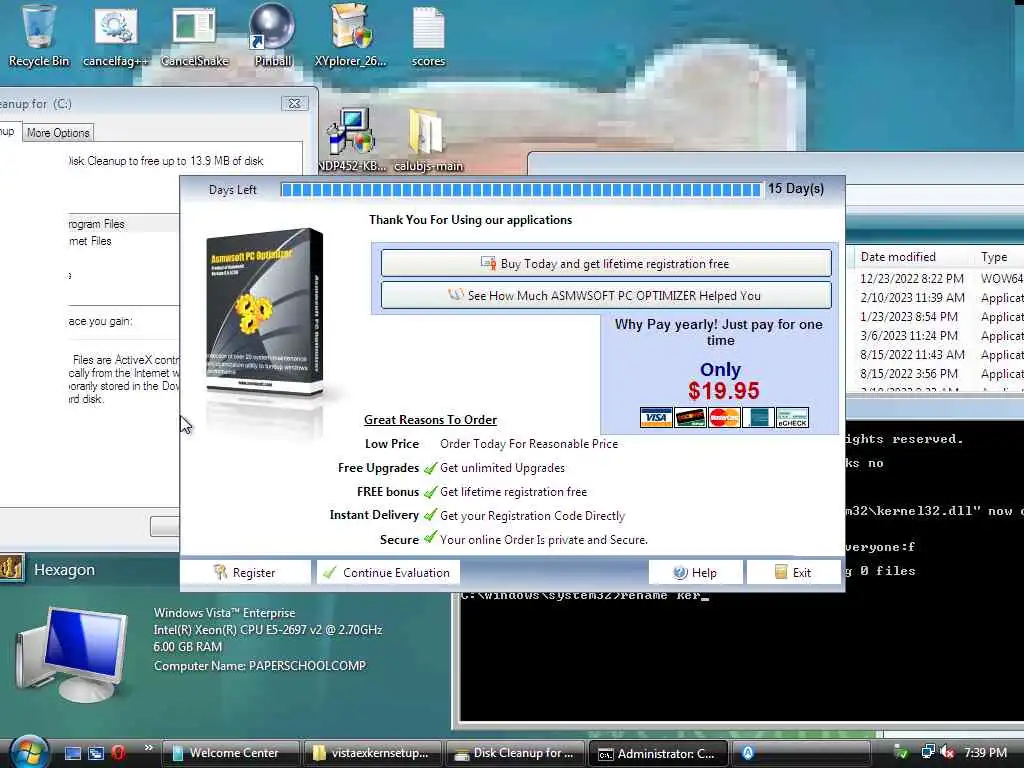Switch to vistaexkernsetup taskbar button
The height and width of the screenshot is (768, 1024).
(372, 753)
